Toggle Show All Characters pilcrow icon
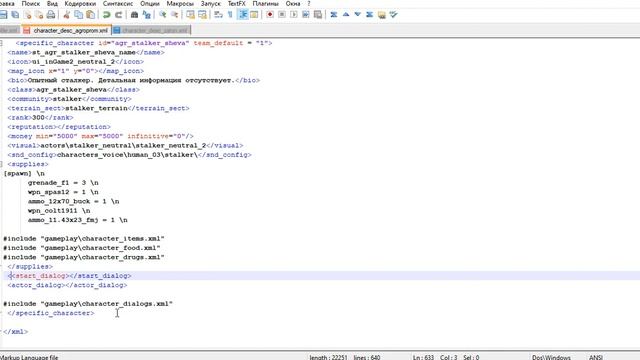Viewport: 640px width, 360px height. (230, 15)
